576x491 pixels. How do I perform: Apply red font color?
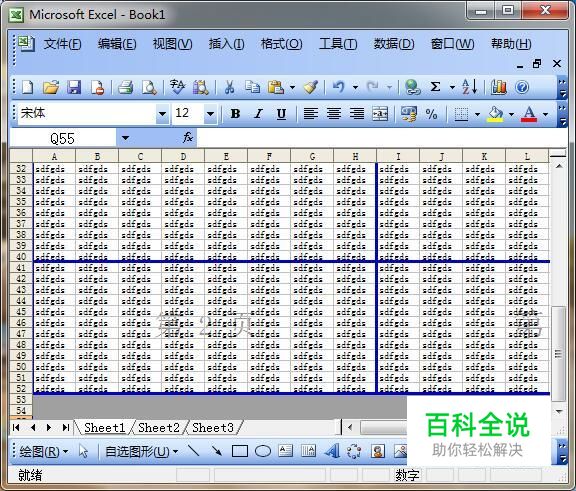[529, 114]
